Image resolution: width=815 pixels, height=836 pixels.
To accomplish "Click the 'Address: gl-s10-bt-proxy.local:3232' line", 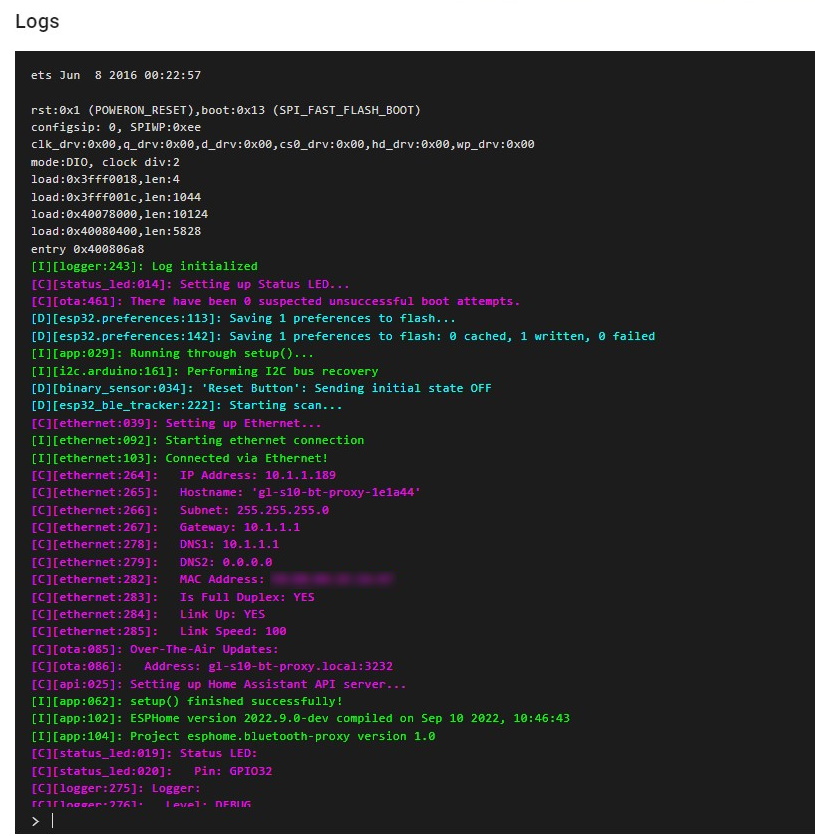I will tap(212, 666).
